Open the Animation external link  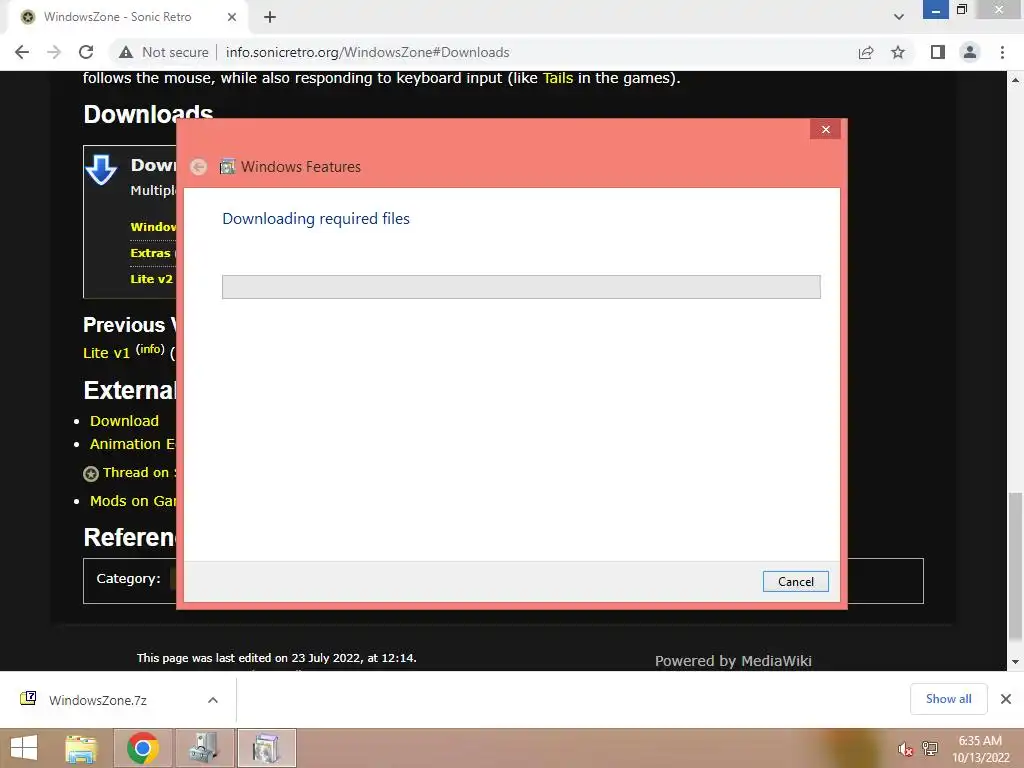click(132, 444)
